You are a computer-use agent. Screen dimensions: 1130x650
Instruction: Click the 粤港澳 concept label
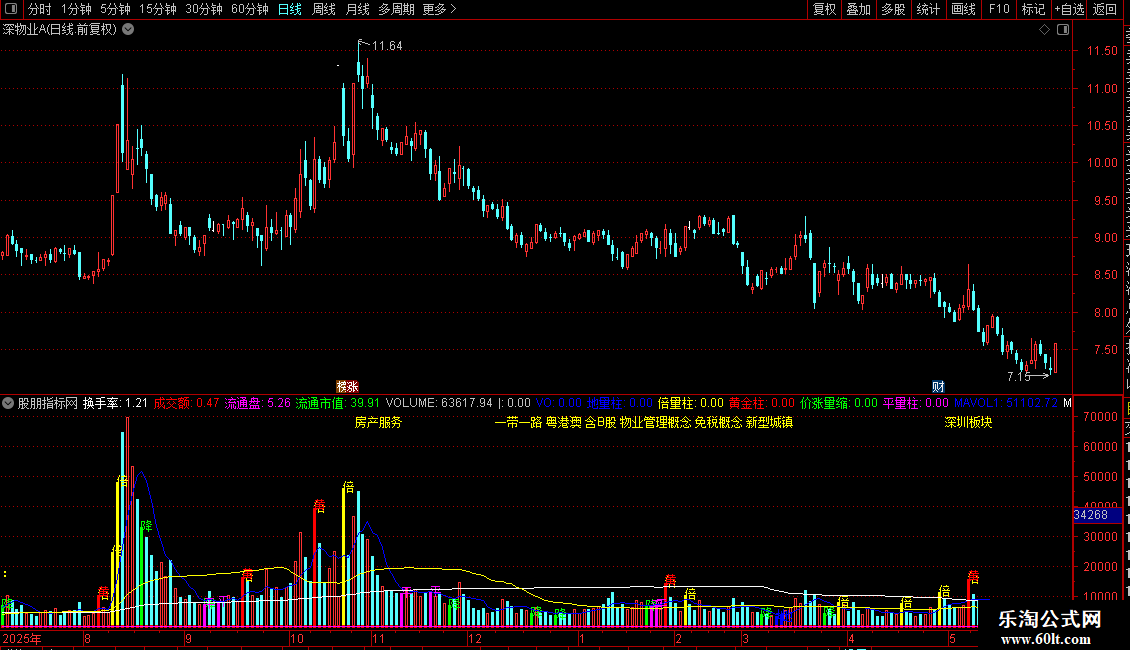(x=564, y=422)
